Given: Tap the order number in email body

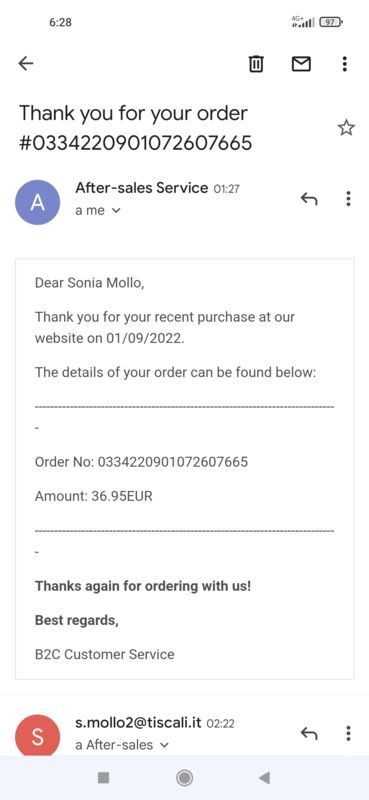Looking at the screenshot, I should click(x=173, y=462).
